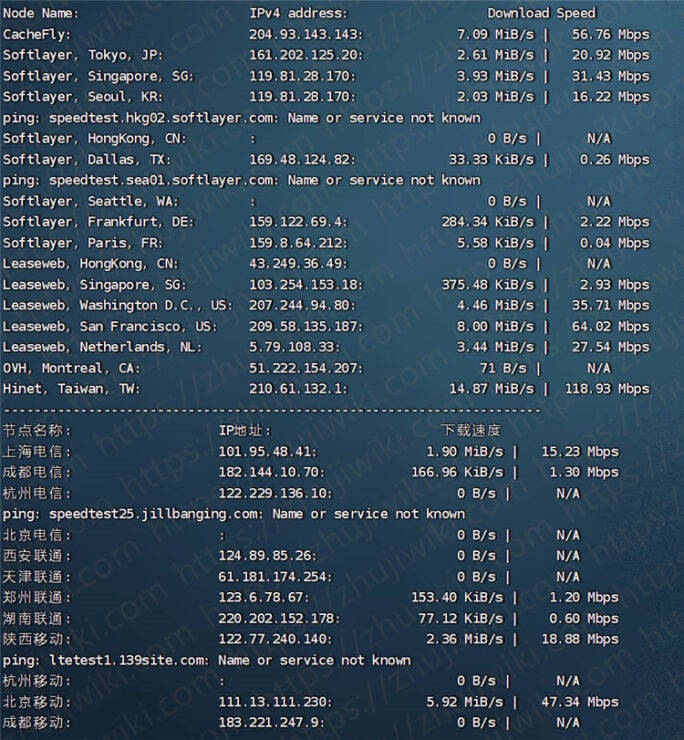Click the 56.76 Mbps speed value
Screen dimensions: 684x740
pos(611,34)
